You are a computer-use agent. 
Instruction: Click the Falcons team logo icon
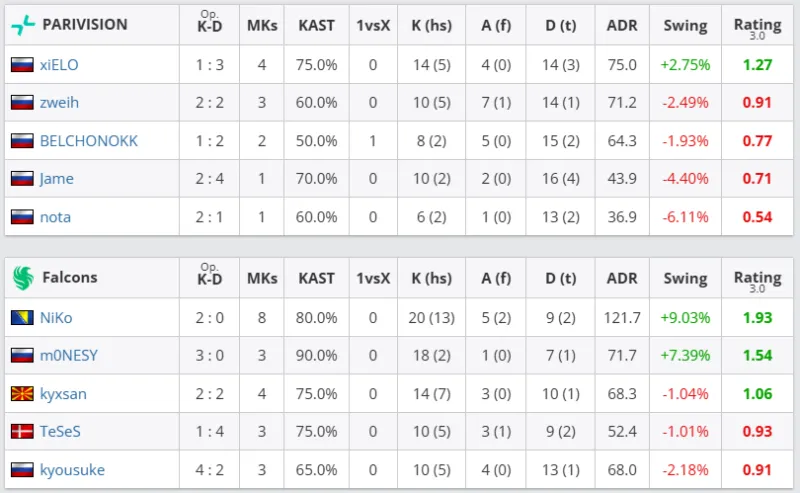coord(22,277)
